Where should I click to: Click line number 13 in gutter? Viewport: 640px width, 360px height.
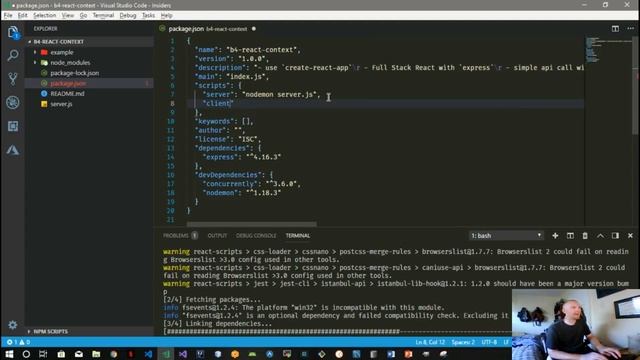click(171, 148)
